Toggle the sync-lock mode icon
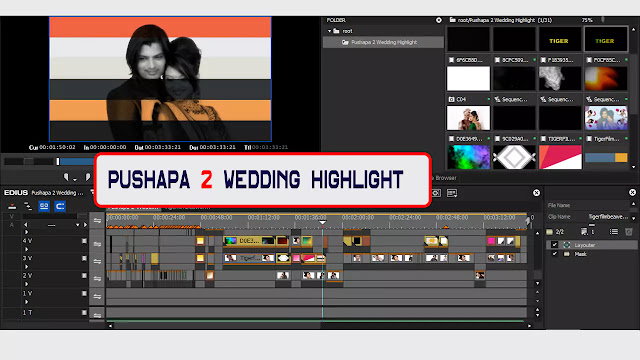This screenshot has height=360, width=640. pos(28,207)
